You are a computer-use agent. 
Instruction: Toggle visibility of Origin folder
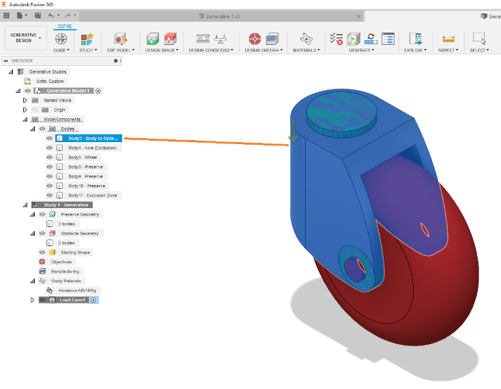[35, 110]
